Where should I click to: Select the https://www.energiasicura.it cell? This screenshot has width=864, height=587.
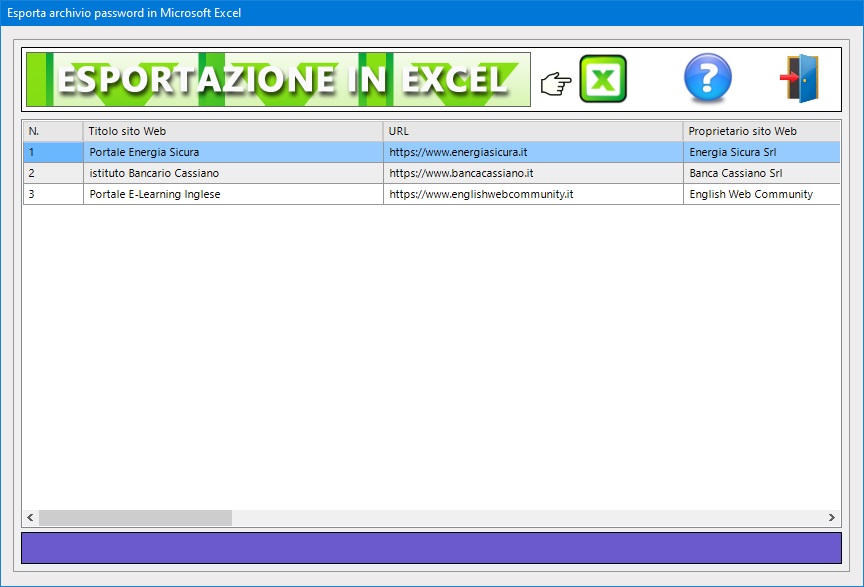coord(533,152)
